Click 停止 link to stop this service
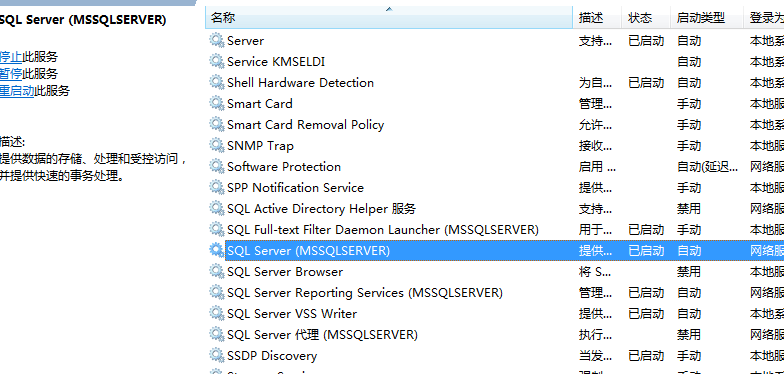 pos(10,56)
